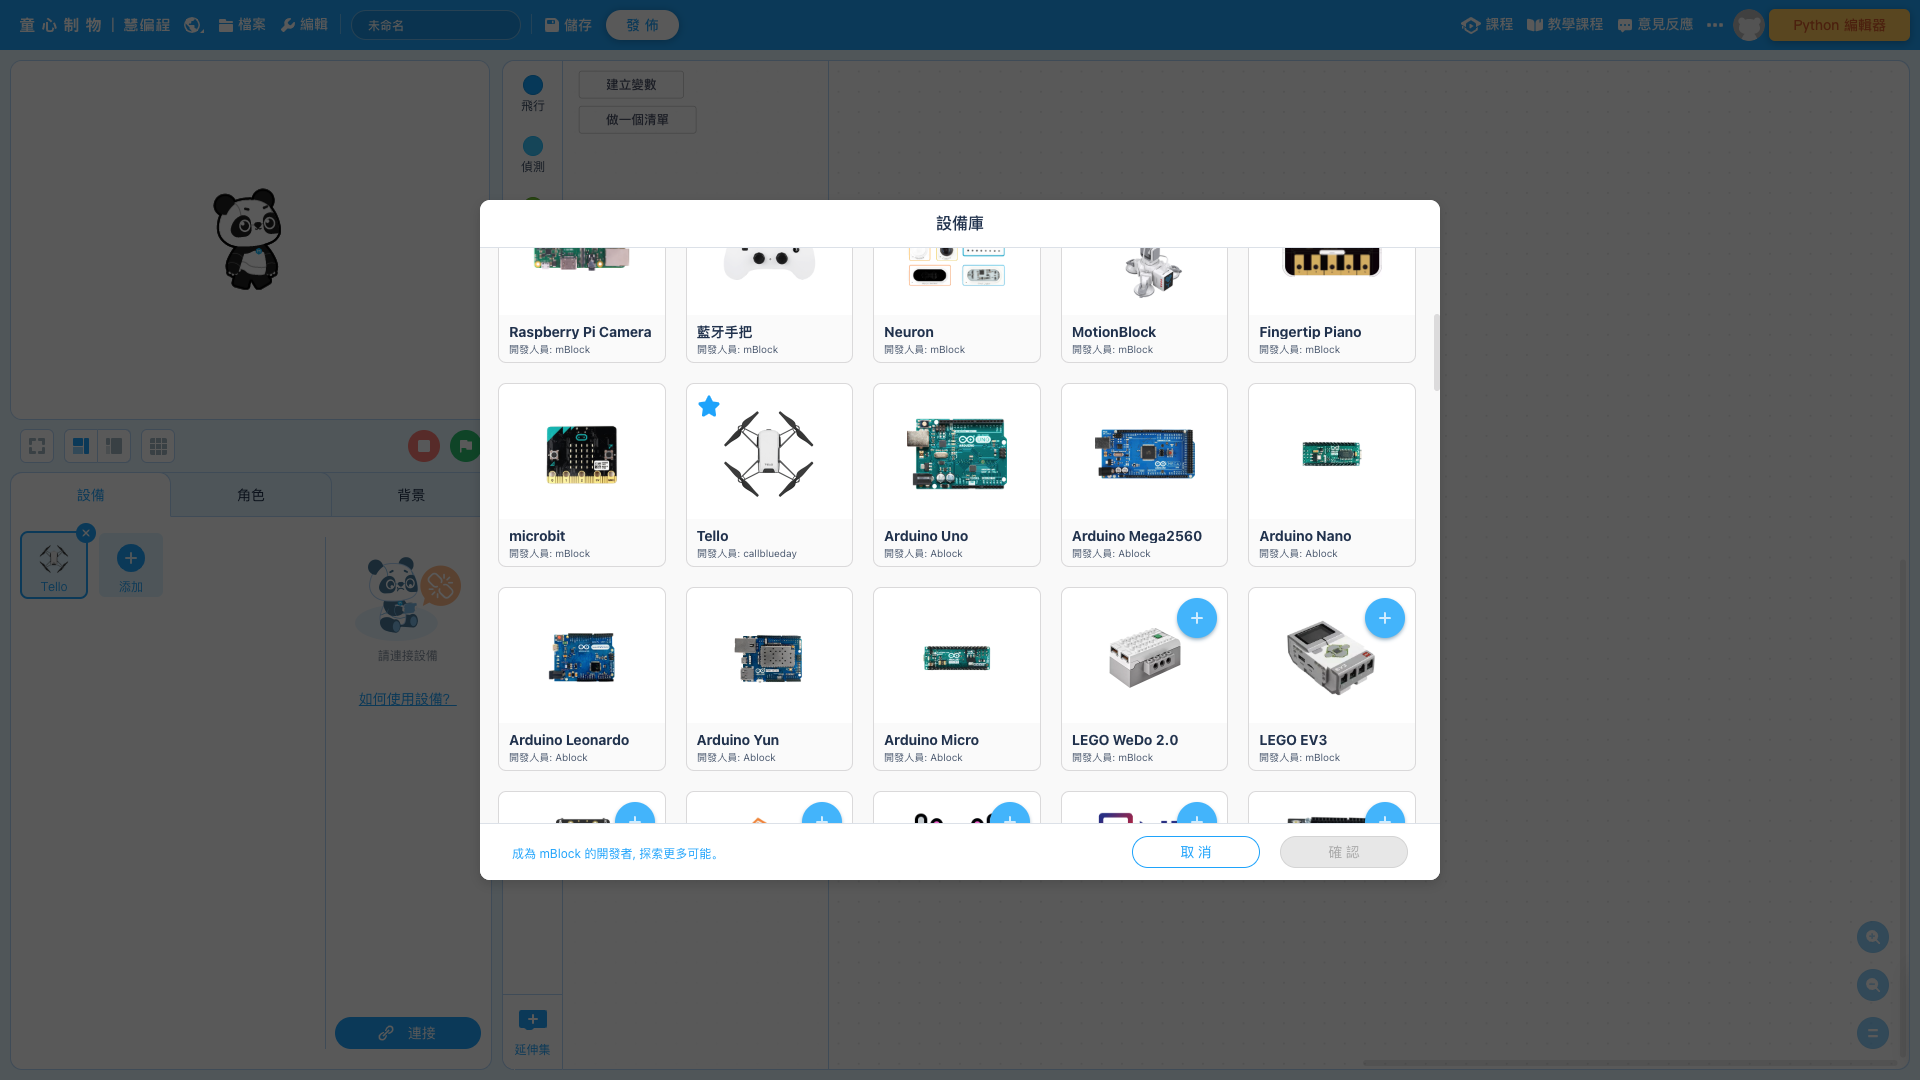Open the language globe menu
Image resolution: width=1920 pixels, height=1080 pixels.
click(194, 25)
